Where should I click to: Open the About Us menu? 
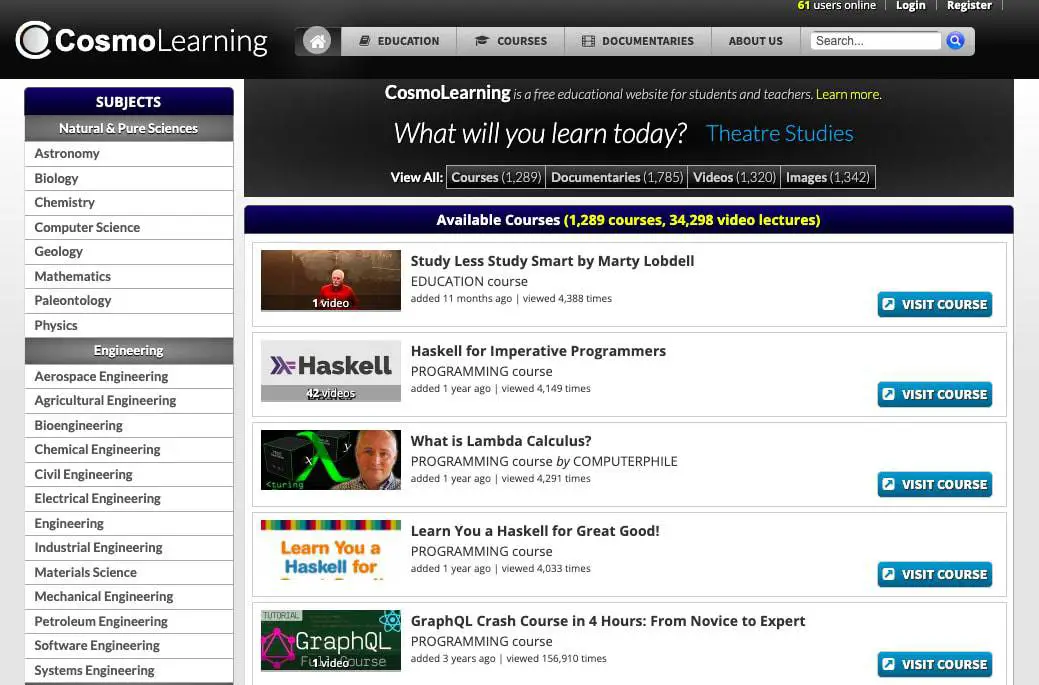(755, 41)
